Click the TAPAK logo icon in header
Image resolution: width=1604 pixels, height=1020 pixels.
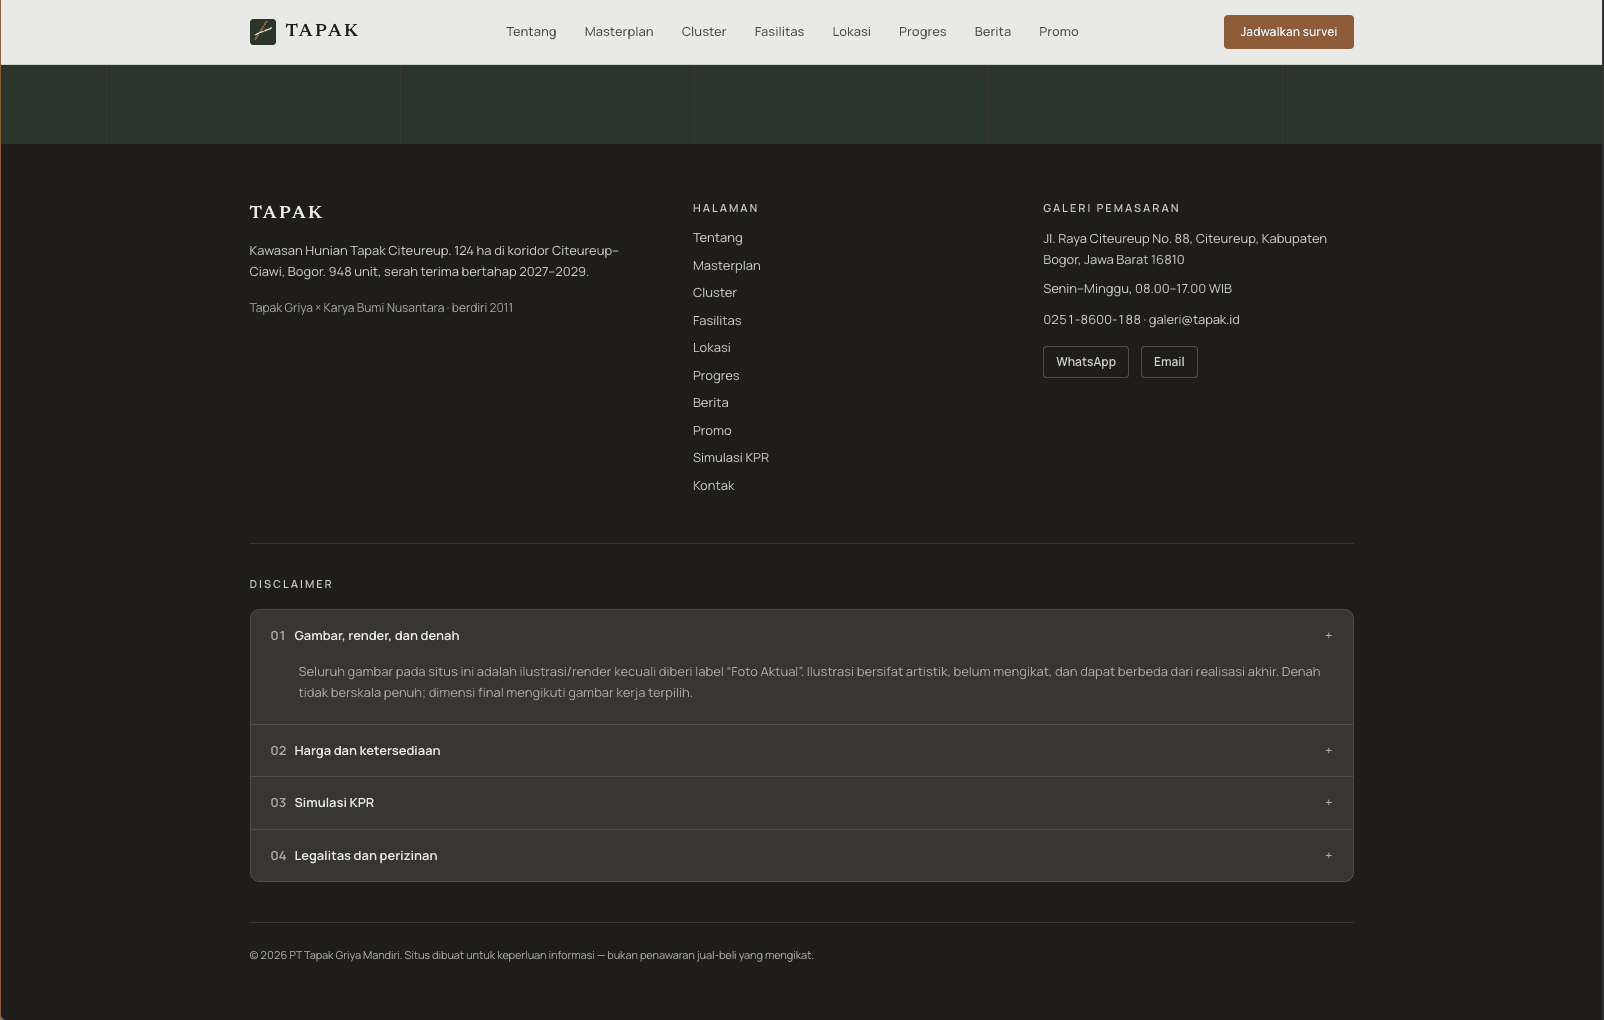pos(263,32)
